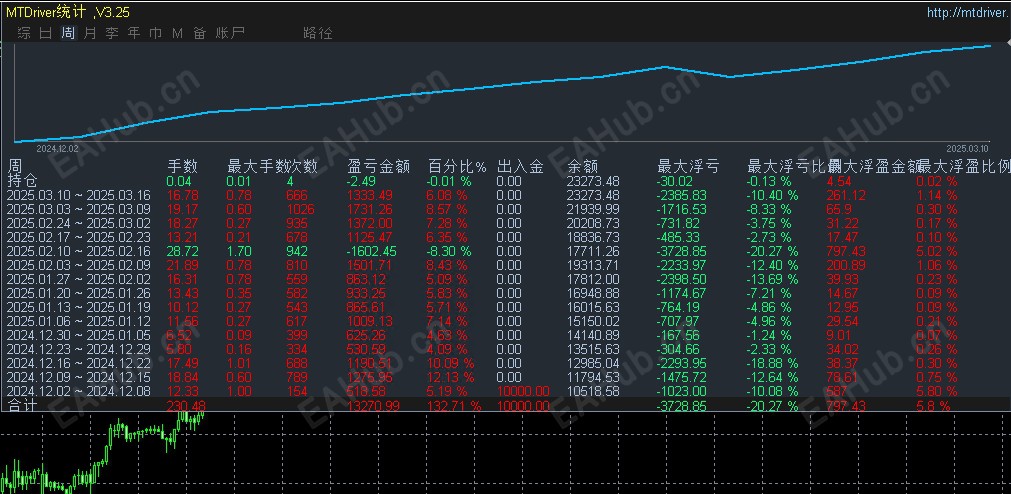
Task: Click the 最大浮亏 column header
Action: [x=688, y=167]
